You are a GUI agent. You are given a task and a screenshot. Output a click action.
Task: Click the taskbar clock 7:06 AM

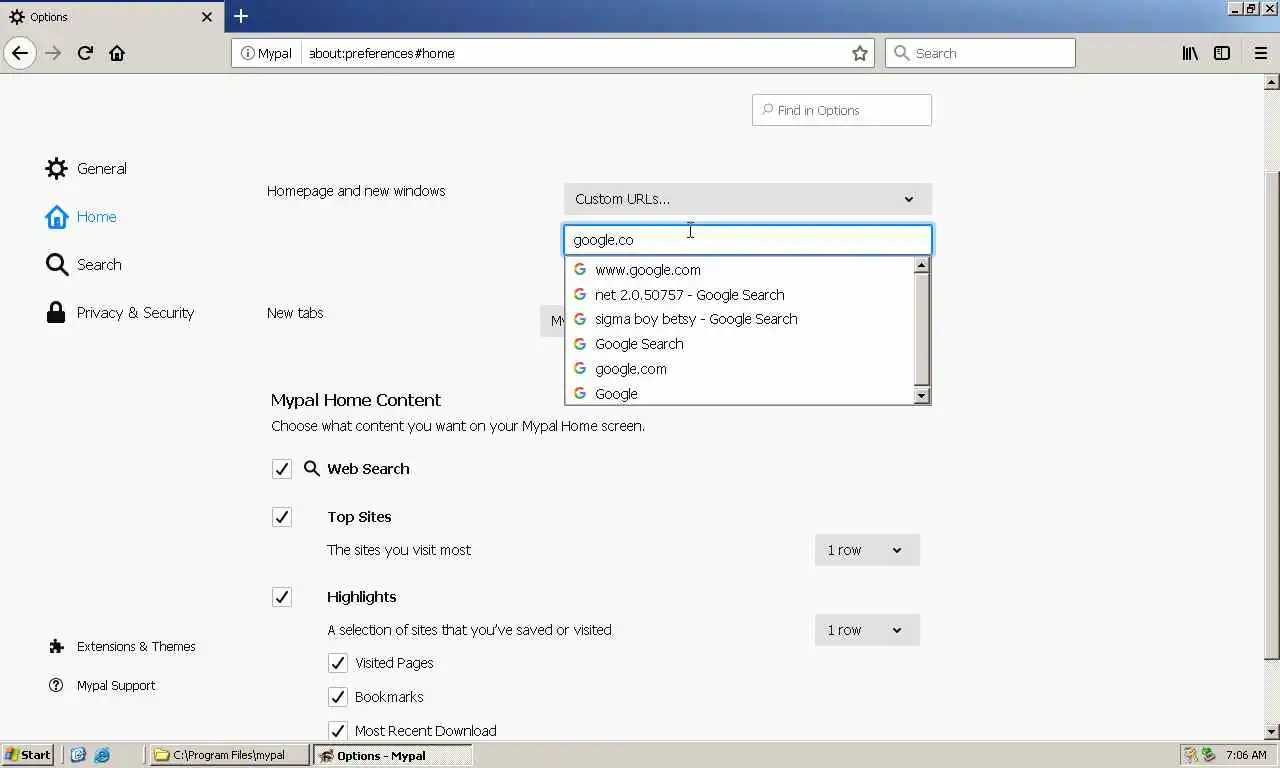(1246, 755)
